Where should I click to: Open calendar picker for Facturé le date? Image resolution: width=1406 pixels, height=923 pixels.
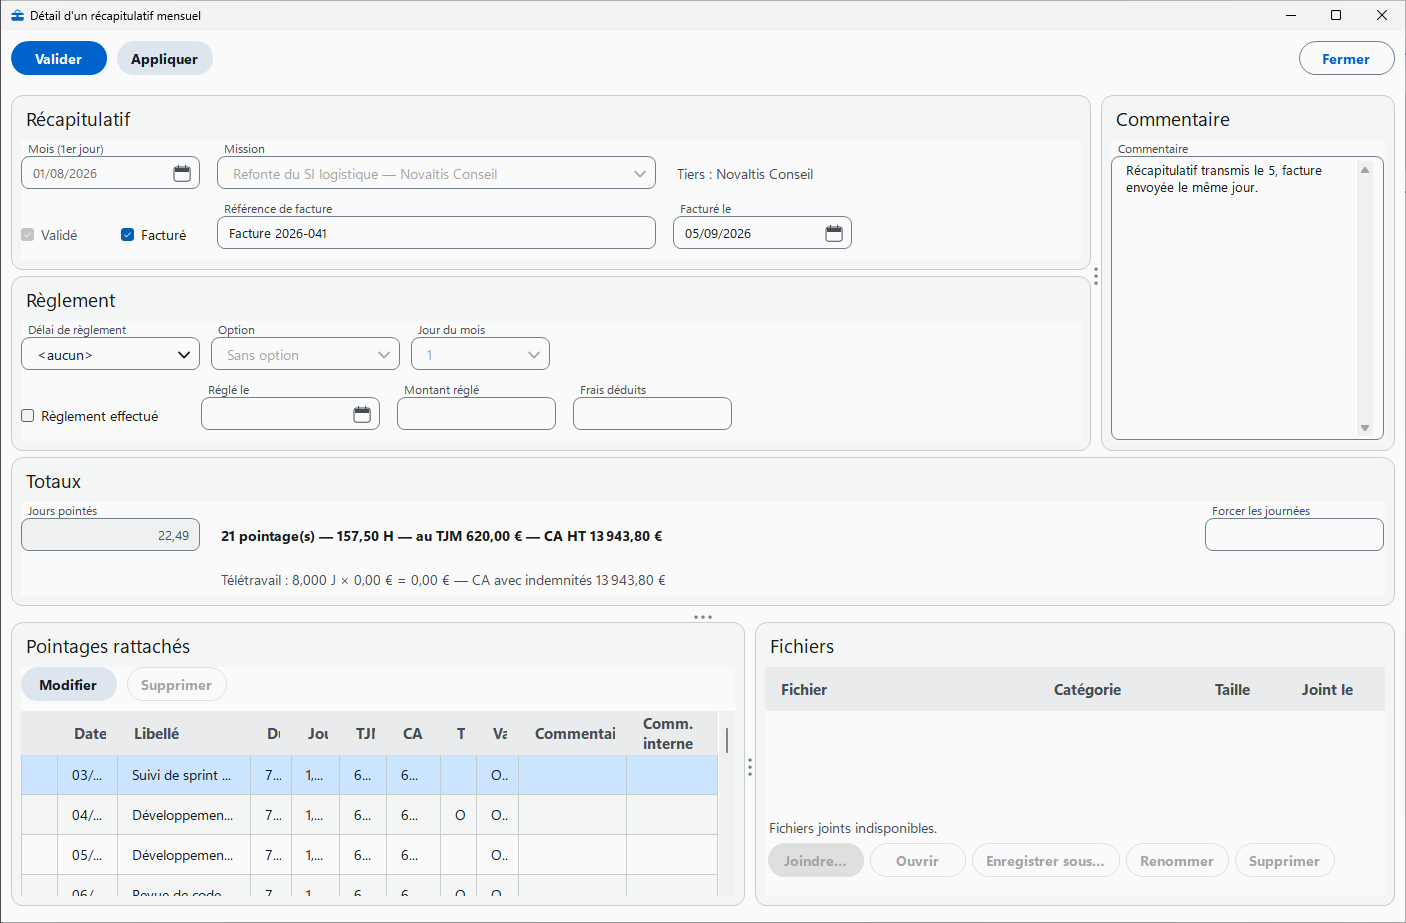pyautogui.click(x=834, y=233)
